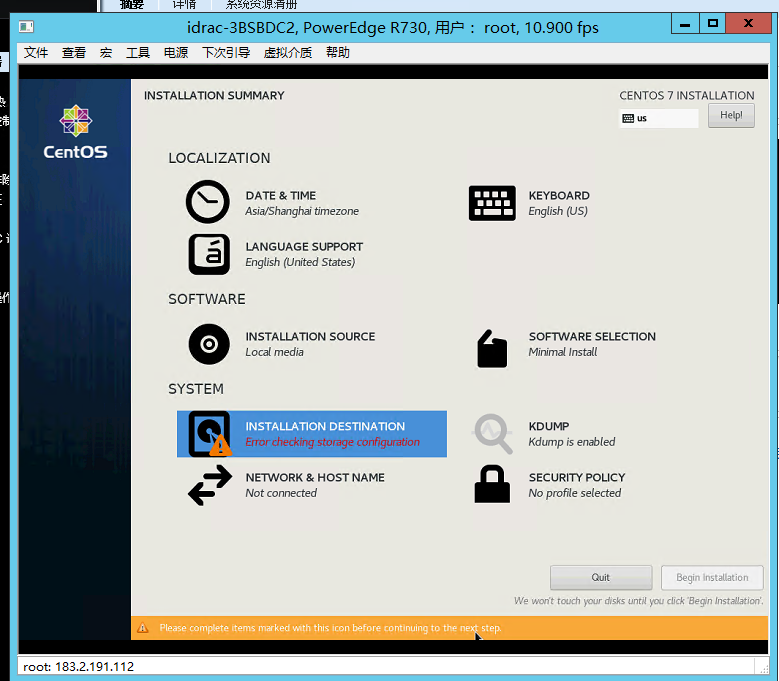
Task: Click 'Not connected' status text
Action: [281, 493]
